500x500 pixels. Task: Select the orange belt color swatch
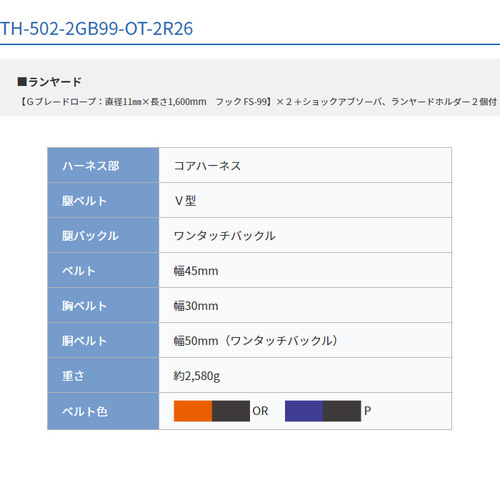[x=212, y=411]
